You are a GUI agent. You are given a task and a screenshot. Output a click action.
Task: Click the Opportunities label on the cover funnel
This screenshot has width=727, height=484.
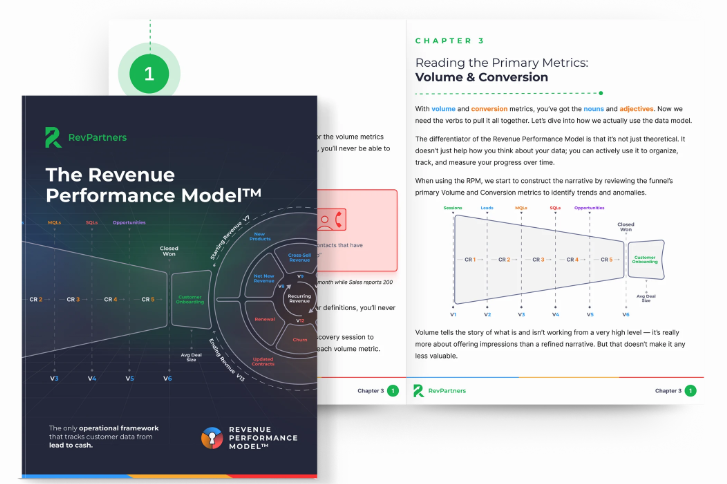pos(129,223)
